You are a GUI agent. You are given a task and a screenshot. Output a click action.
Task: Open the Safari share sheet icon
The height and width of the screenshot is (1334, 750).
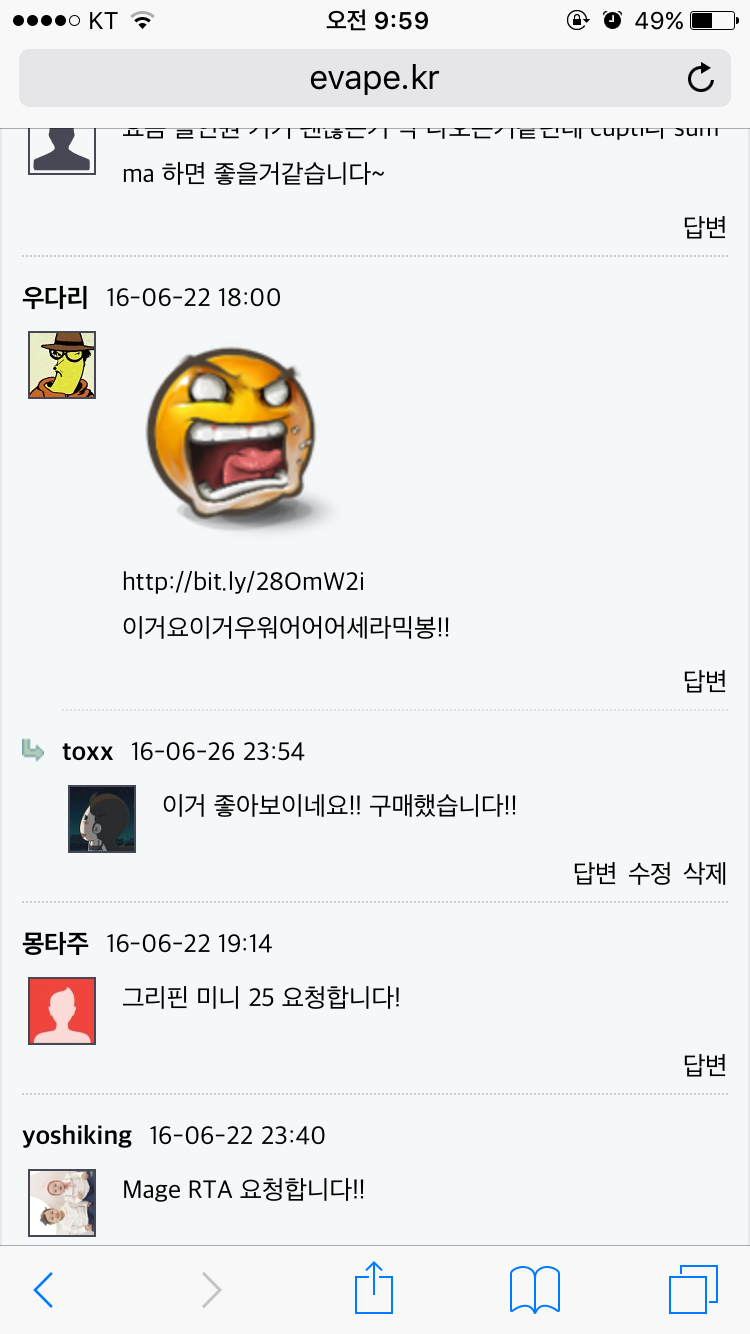click(x=374, y=1287)
